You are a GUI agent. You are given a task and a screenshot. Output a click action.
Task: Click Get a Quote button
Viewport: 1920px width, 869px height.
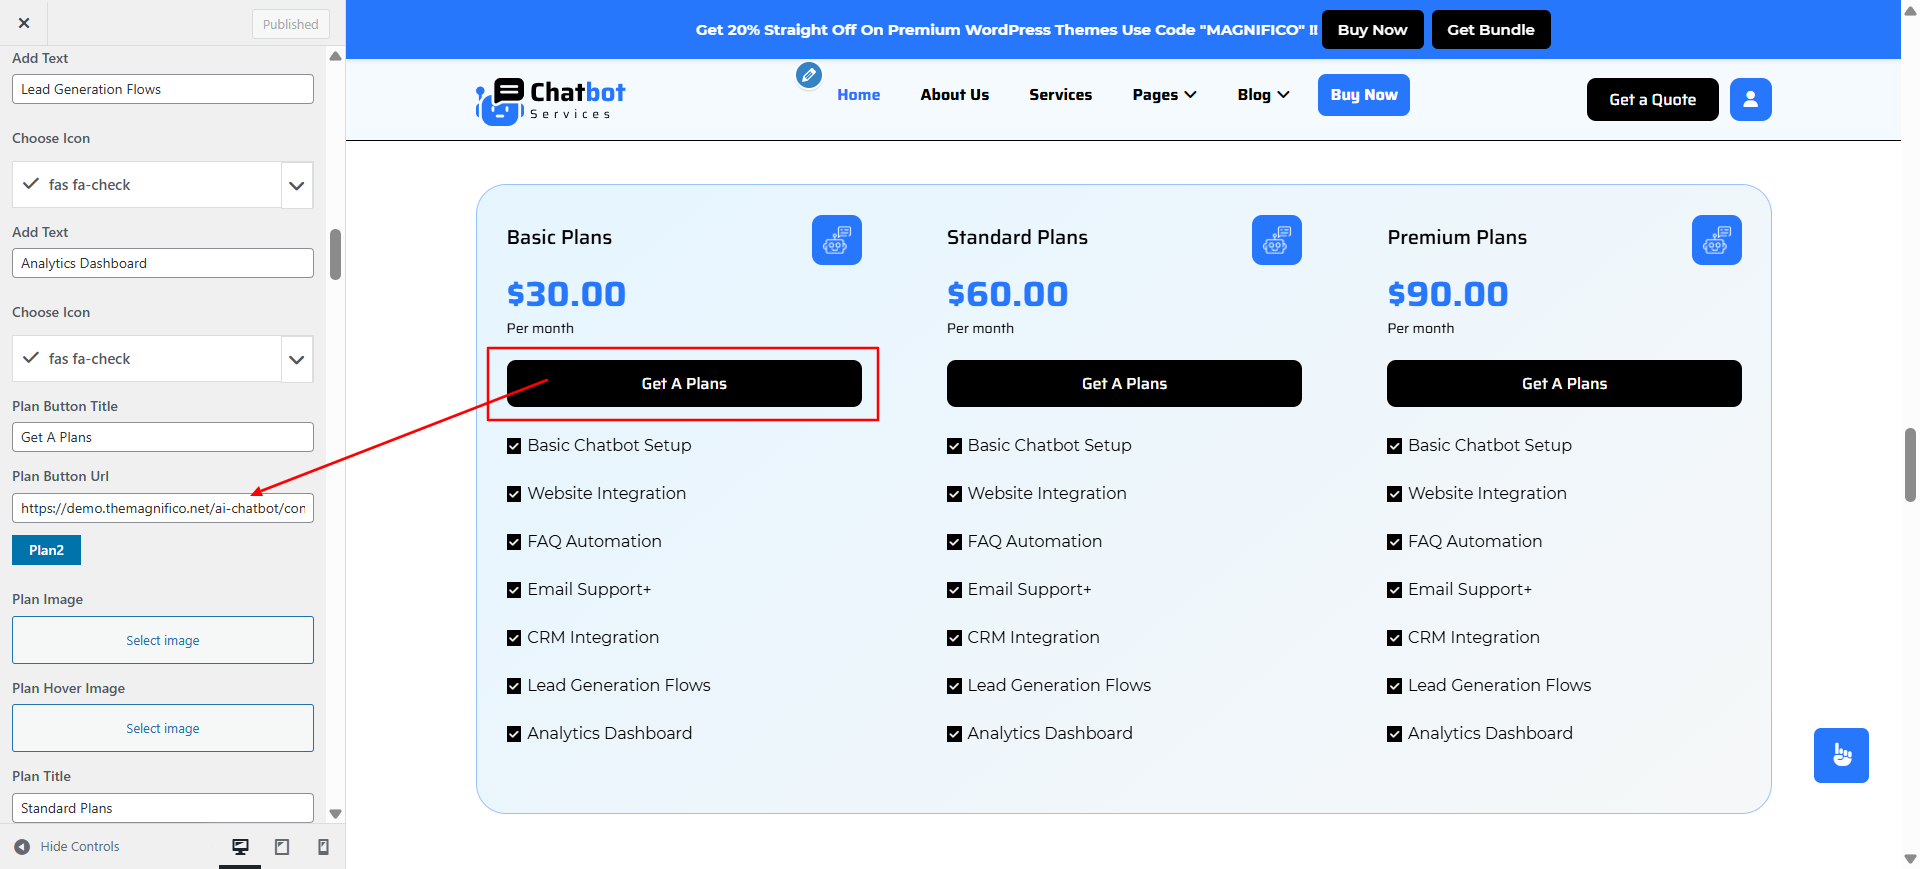1652,99
